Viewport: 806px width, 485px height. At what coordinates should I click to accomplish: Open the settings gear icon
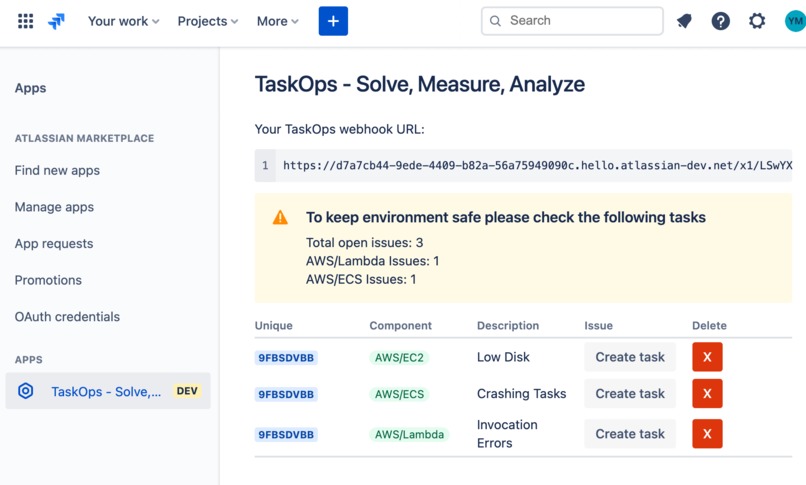pos(757,21)
